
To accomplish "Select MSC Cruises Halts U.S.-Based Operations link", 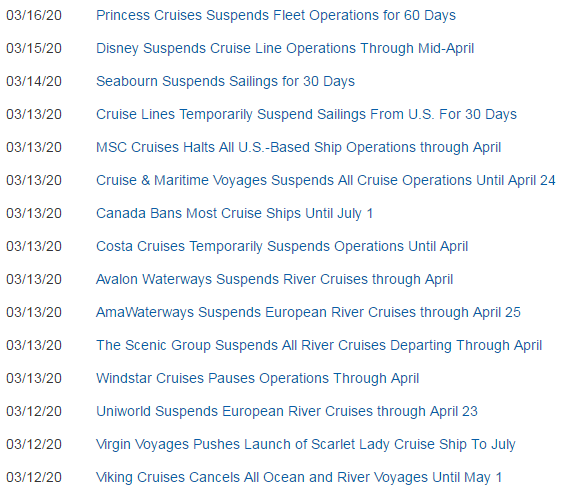I will [x=298, y=148].
